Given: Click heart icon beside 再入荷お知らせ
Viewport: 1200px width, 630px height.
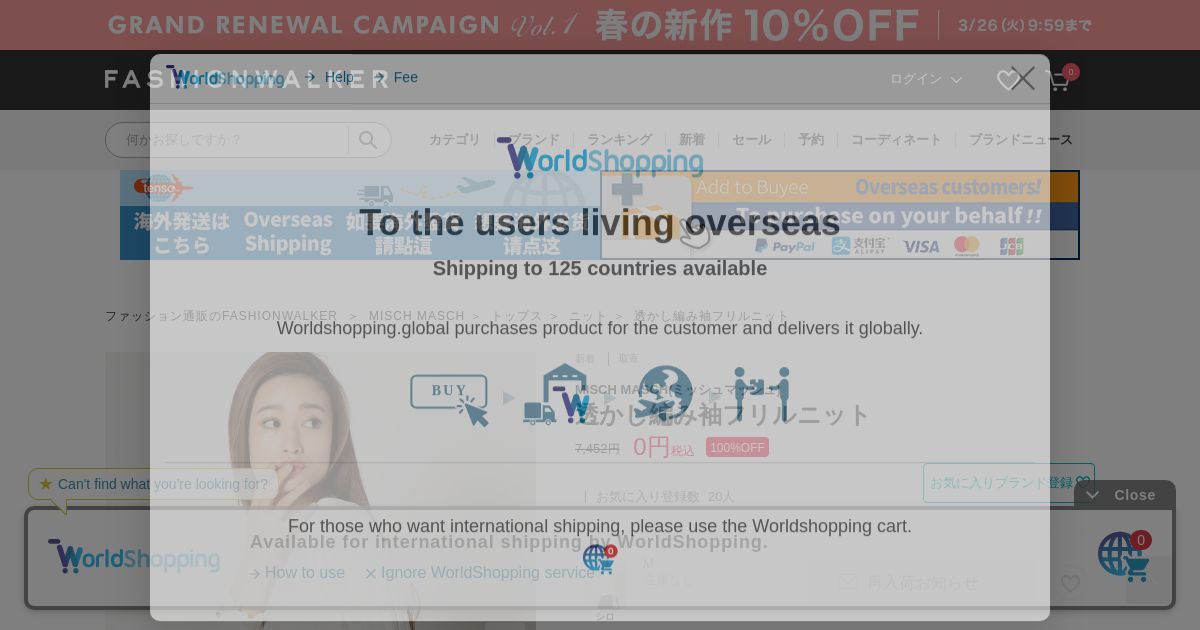Looking at the screenshot, I should click(x=1070, y=583).
